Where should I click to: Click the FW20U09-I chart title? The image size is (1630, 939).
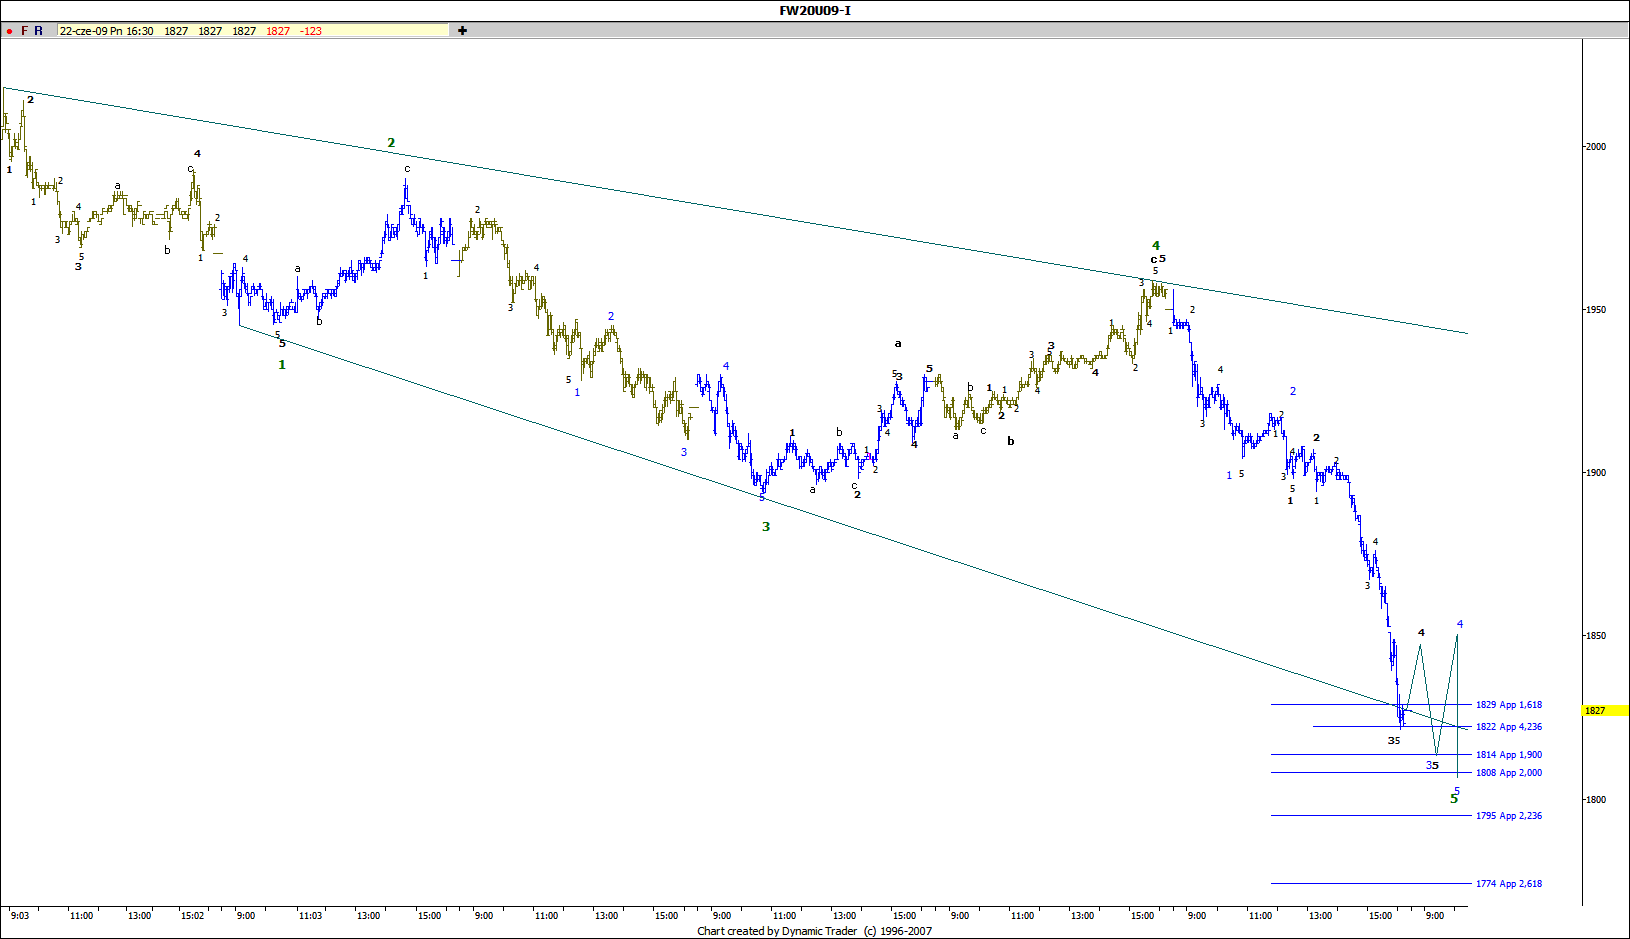point(815,10)
